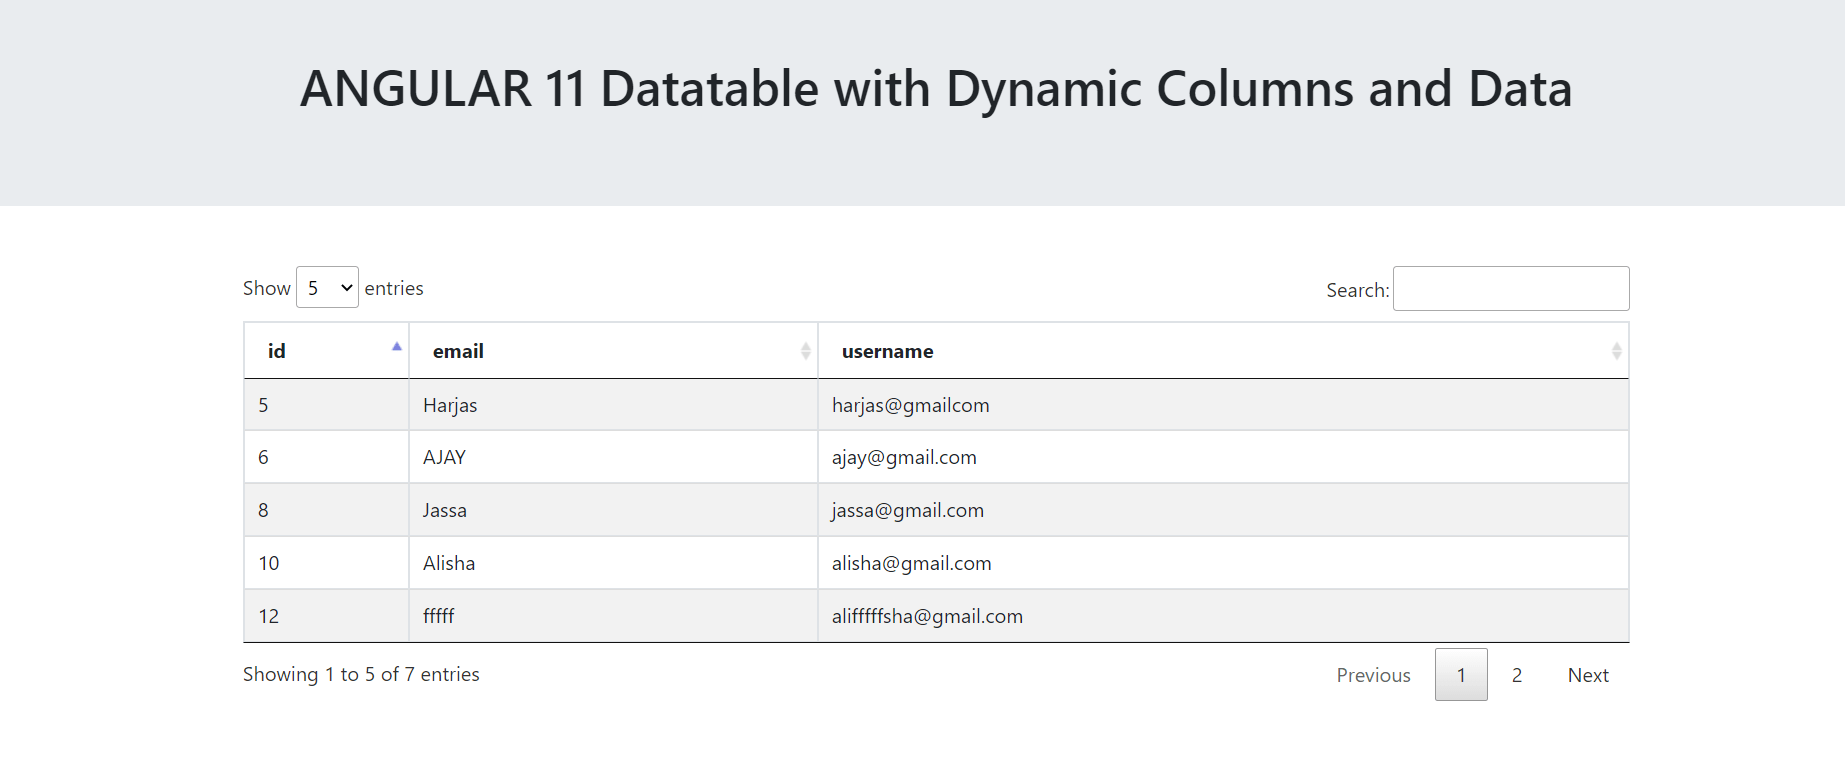Go to the Next page
This screenshot has height=776, width=1845.
click(1588, 675)
